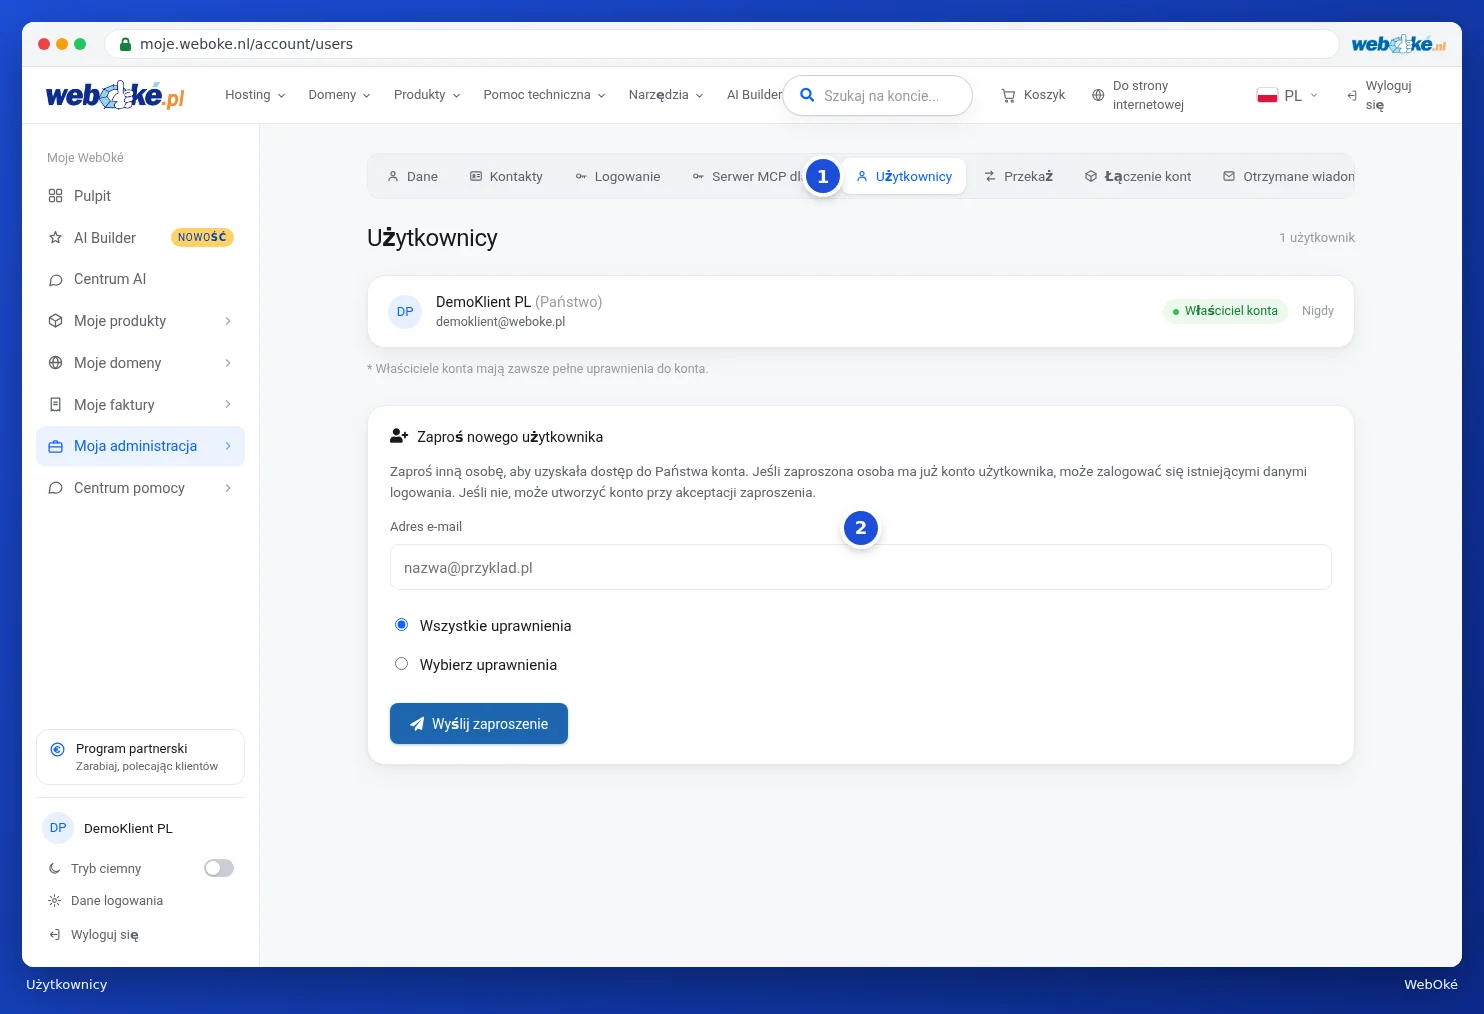Click the Wyślij zaproszenie button

[x=479, y=724]
